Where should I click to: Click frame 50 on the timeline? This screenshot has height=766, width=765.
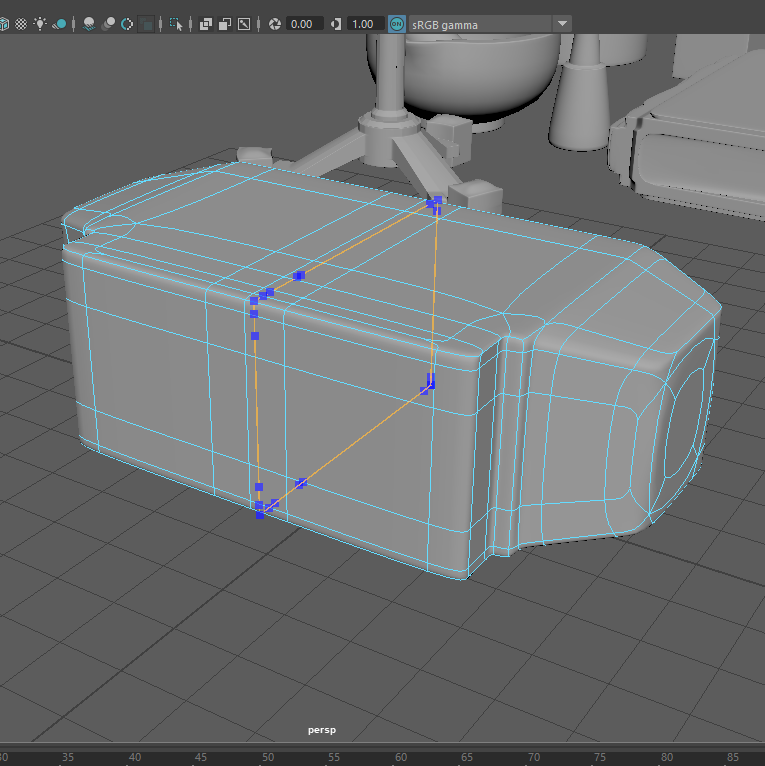tap(268, 757)
